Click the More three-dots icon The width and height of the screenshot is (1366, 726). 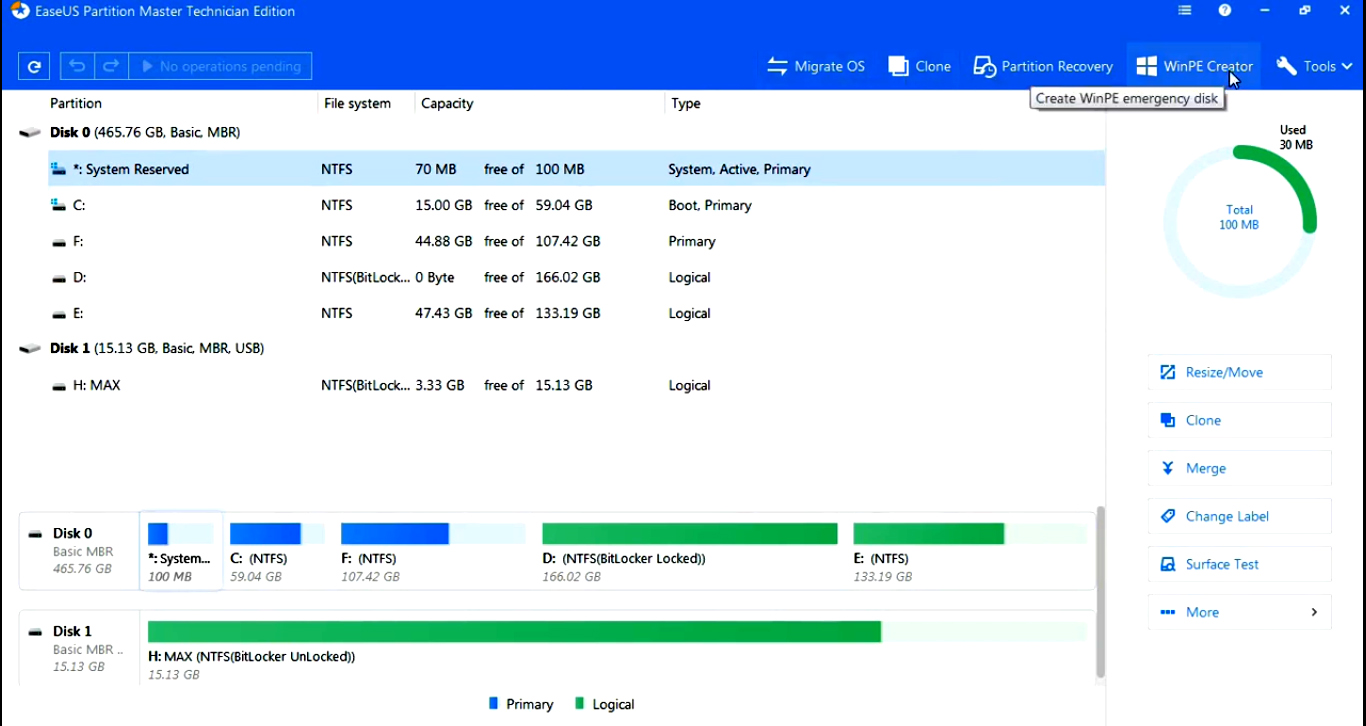(1167, 612)
